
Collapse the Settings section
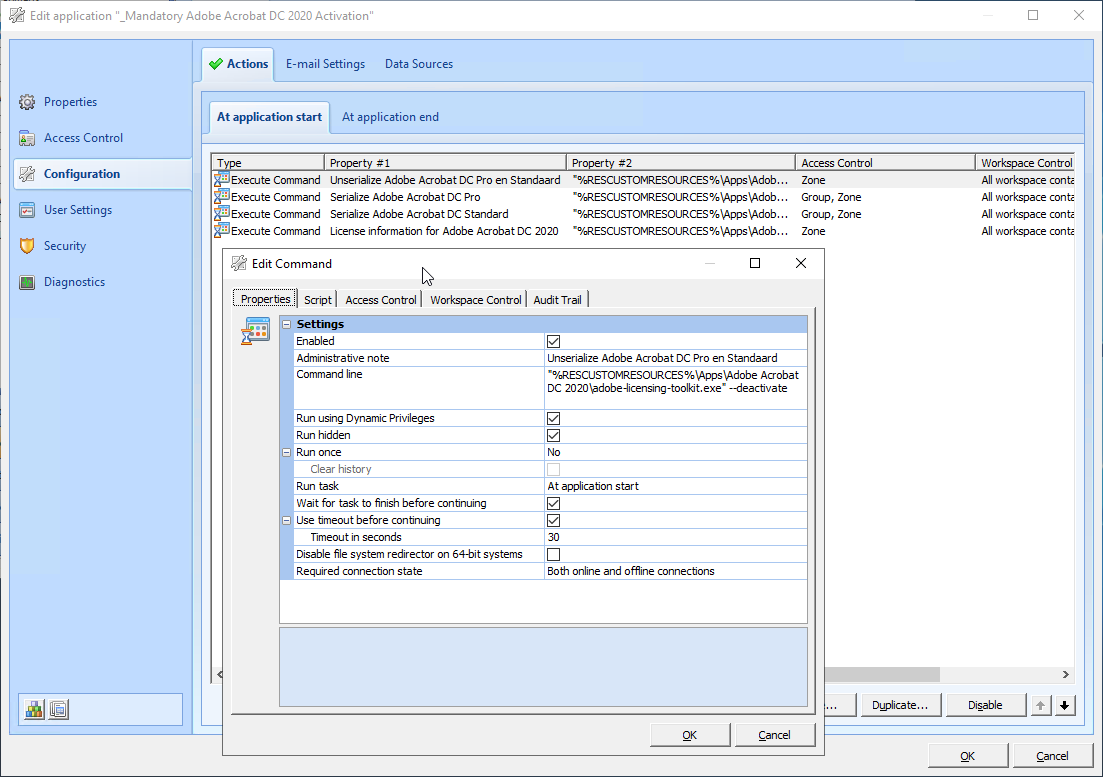287,324
